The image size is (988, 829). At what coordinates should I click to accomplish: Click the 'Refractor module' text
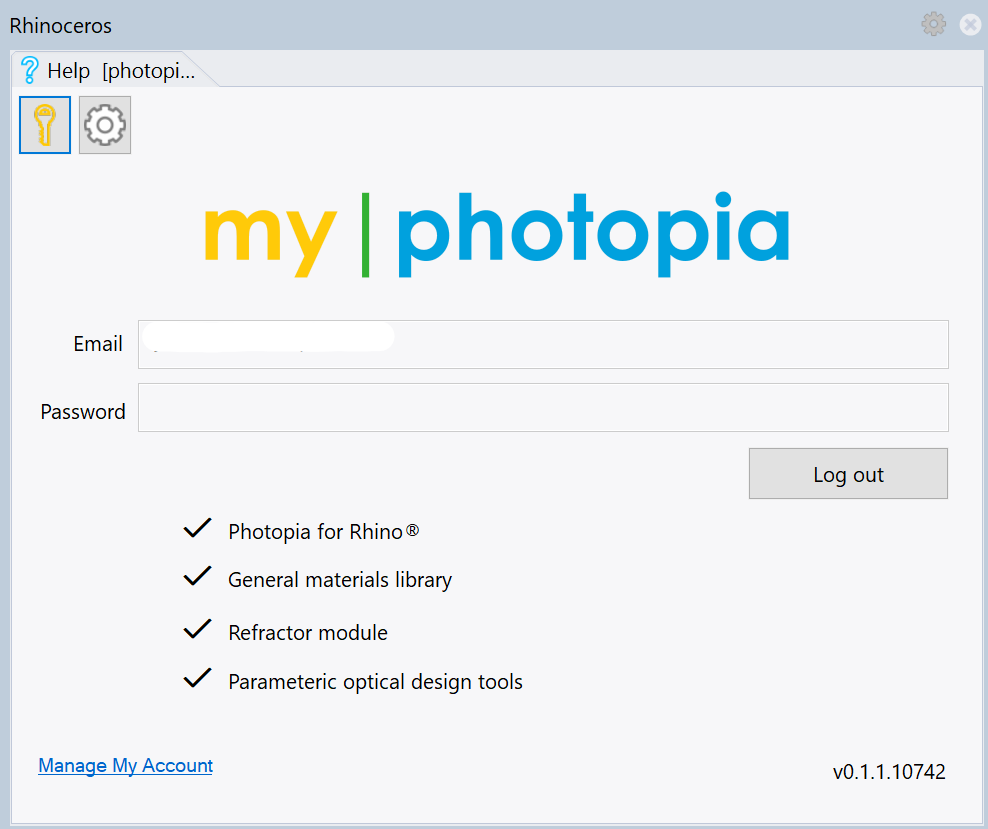click(x=307, y=632)
